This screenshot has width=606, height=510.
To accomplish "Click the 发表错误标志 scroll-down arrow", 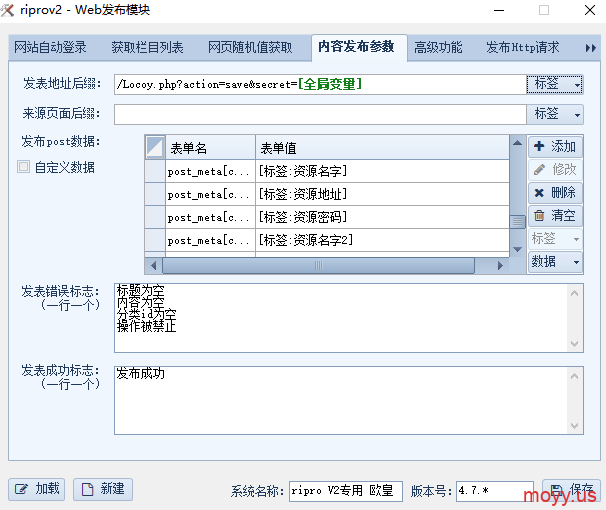I will tap(574, 343).
